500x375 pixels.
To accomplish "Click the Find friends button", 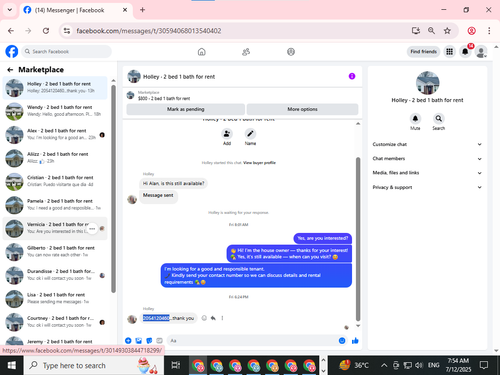I will point(423,52).
